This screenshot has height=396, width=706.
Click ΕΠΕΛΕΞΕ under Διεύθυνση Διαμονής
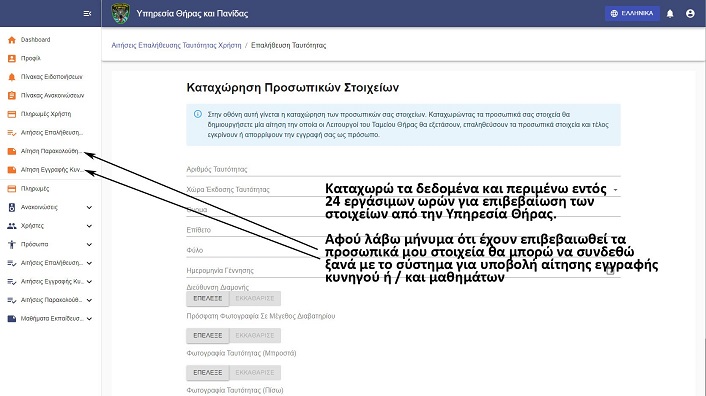click(208, 298)
